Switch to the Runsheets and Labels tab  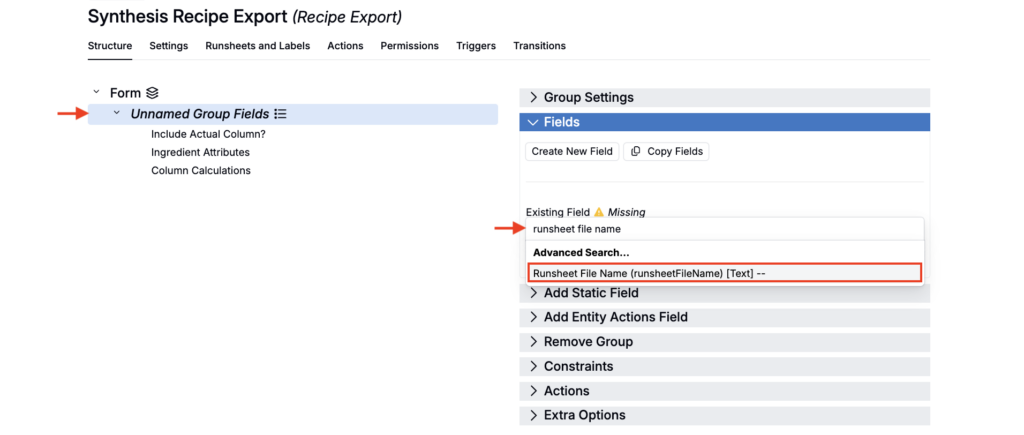pyautogui.click(x=257, y=46)
